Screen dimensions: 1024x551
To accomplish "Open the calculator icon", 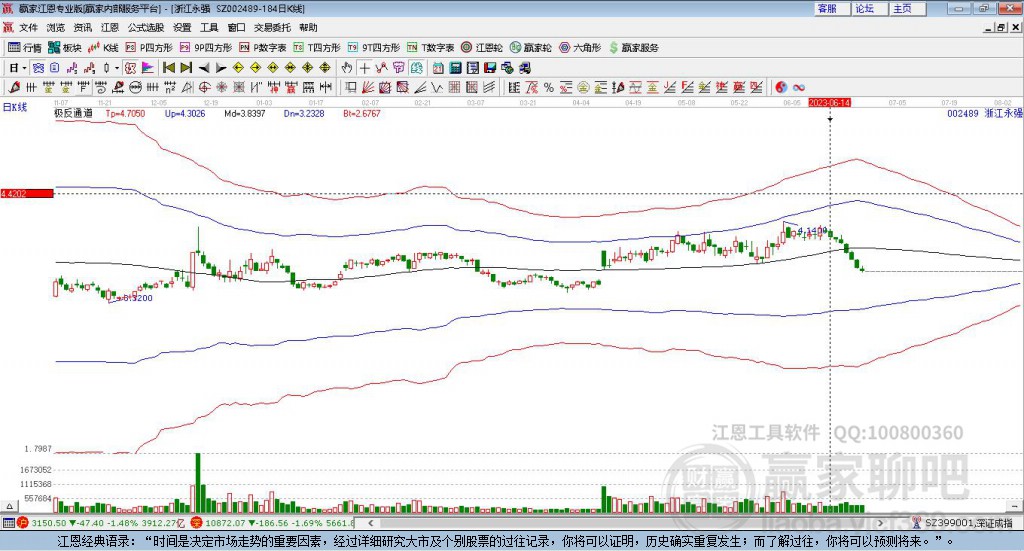I will (x=455, y=68).
